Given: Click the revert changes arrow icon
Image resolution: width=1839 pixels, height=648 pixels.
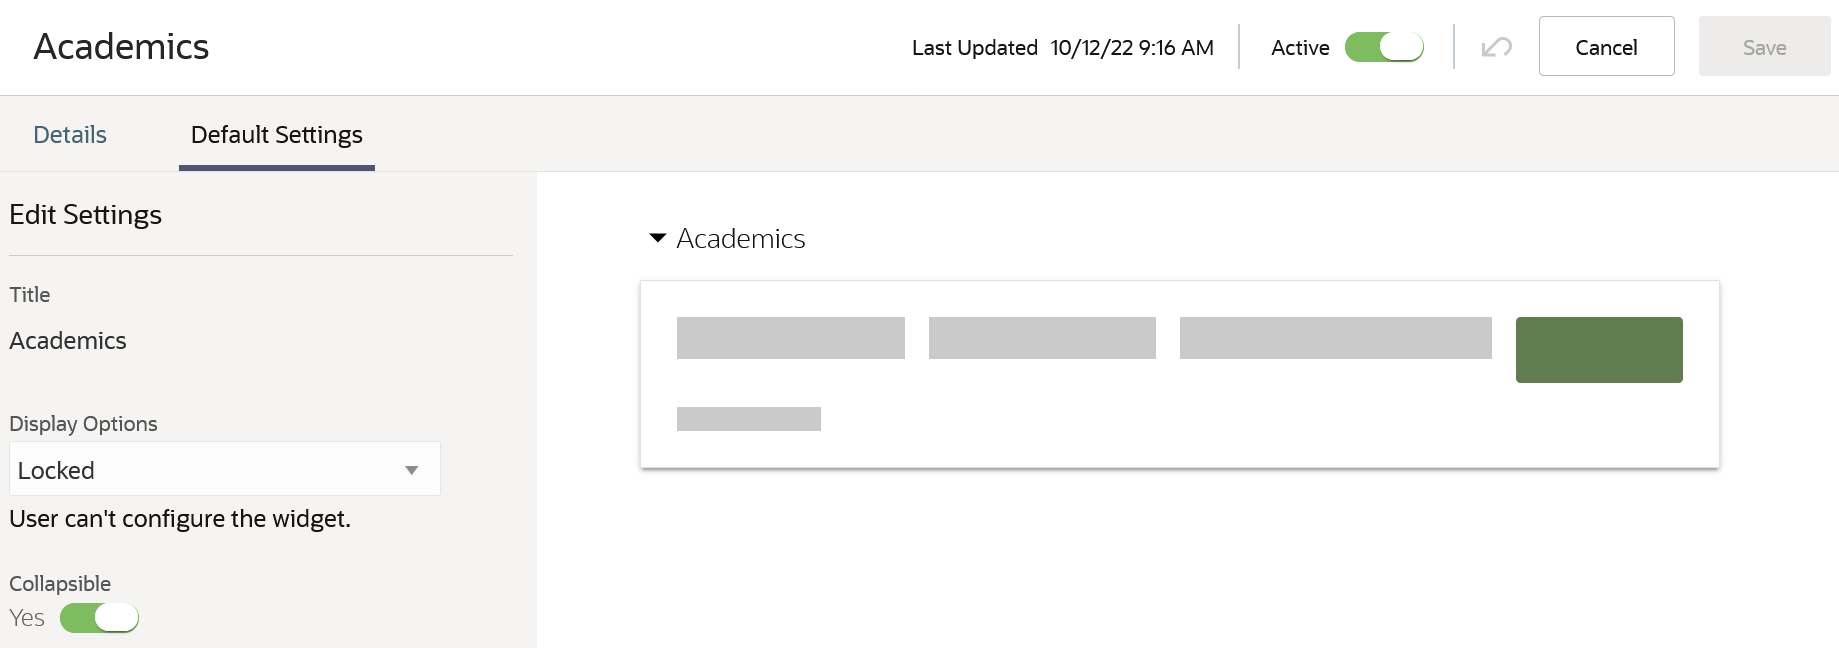Looking at the screenshot, I should [1496, 47].
